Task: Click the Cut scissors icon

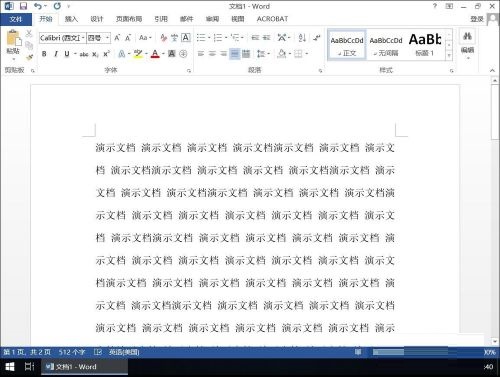Action: tap(29, 33)
